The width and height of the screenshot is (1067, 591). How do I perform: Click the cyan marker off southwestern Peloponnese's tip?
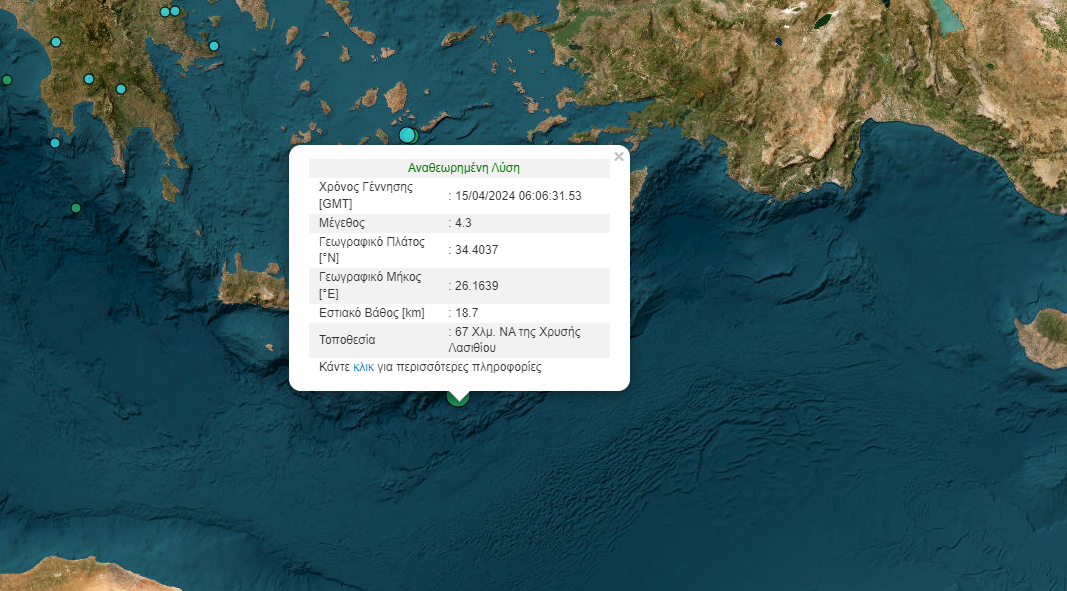55,142
